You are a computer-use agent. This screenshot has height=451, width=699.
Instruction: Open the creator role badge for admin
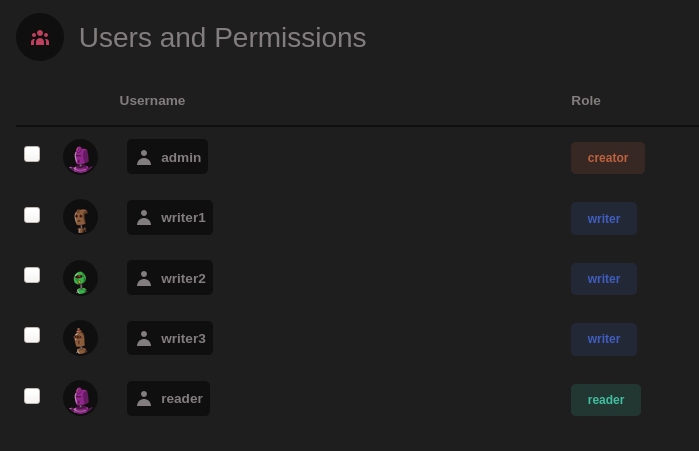point(608,158)
